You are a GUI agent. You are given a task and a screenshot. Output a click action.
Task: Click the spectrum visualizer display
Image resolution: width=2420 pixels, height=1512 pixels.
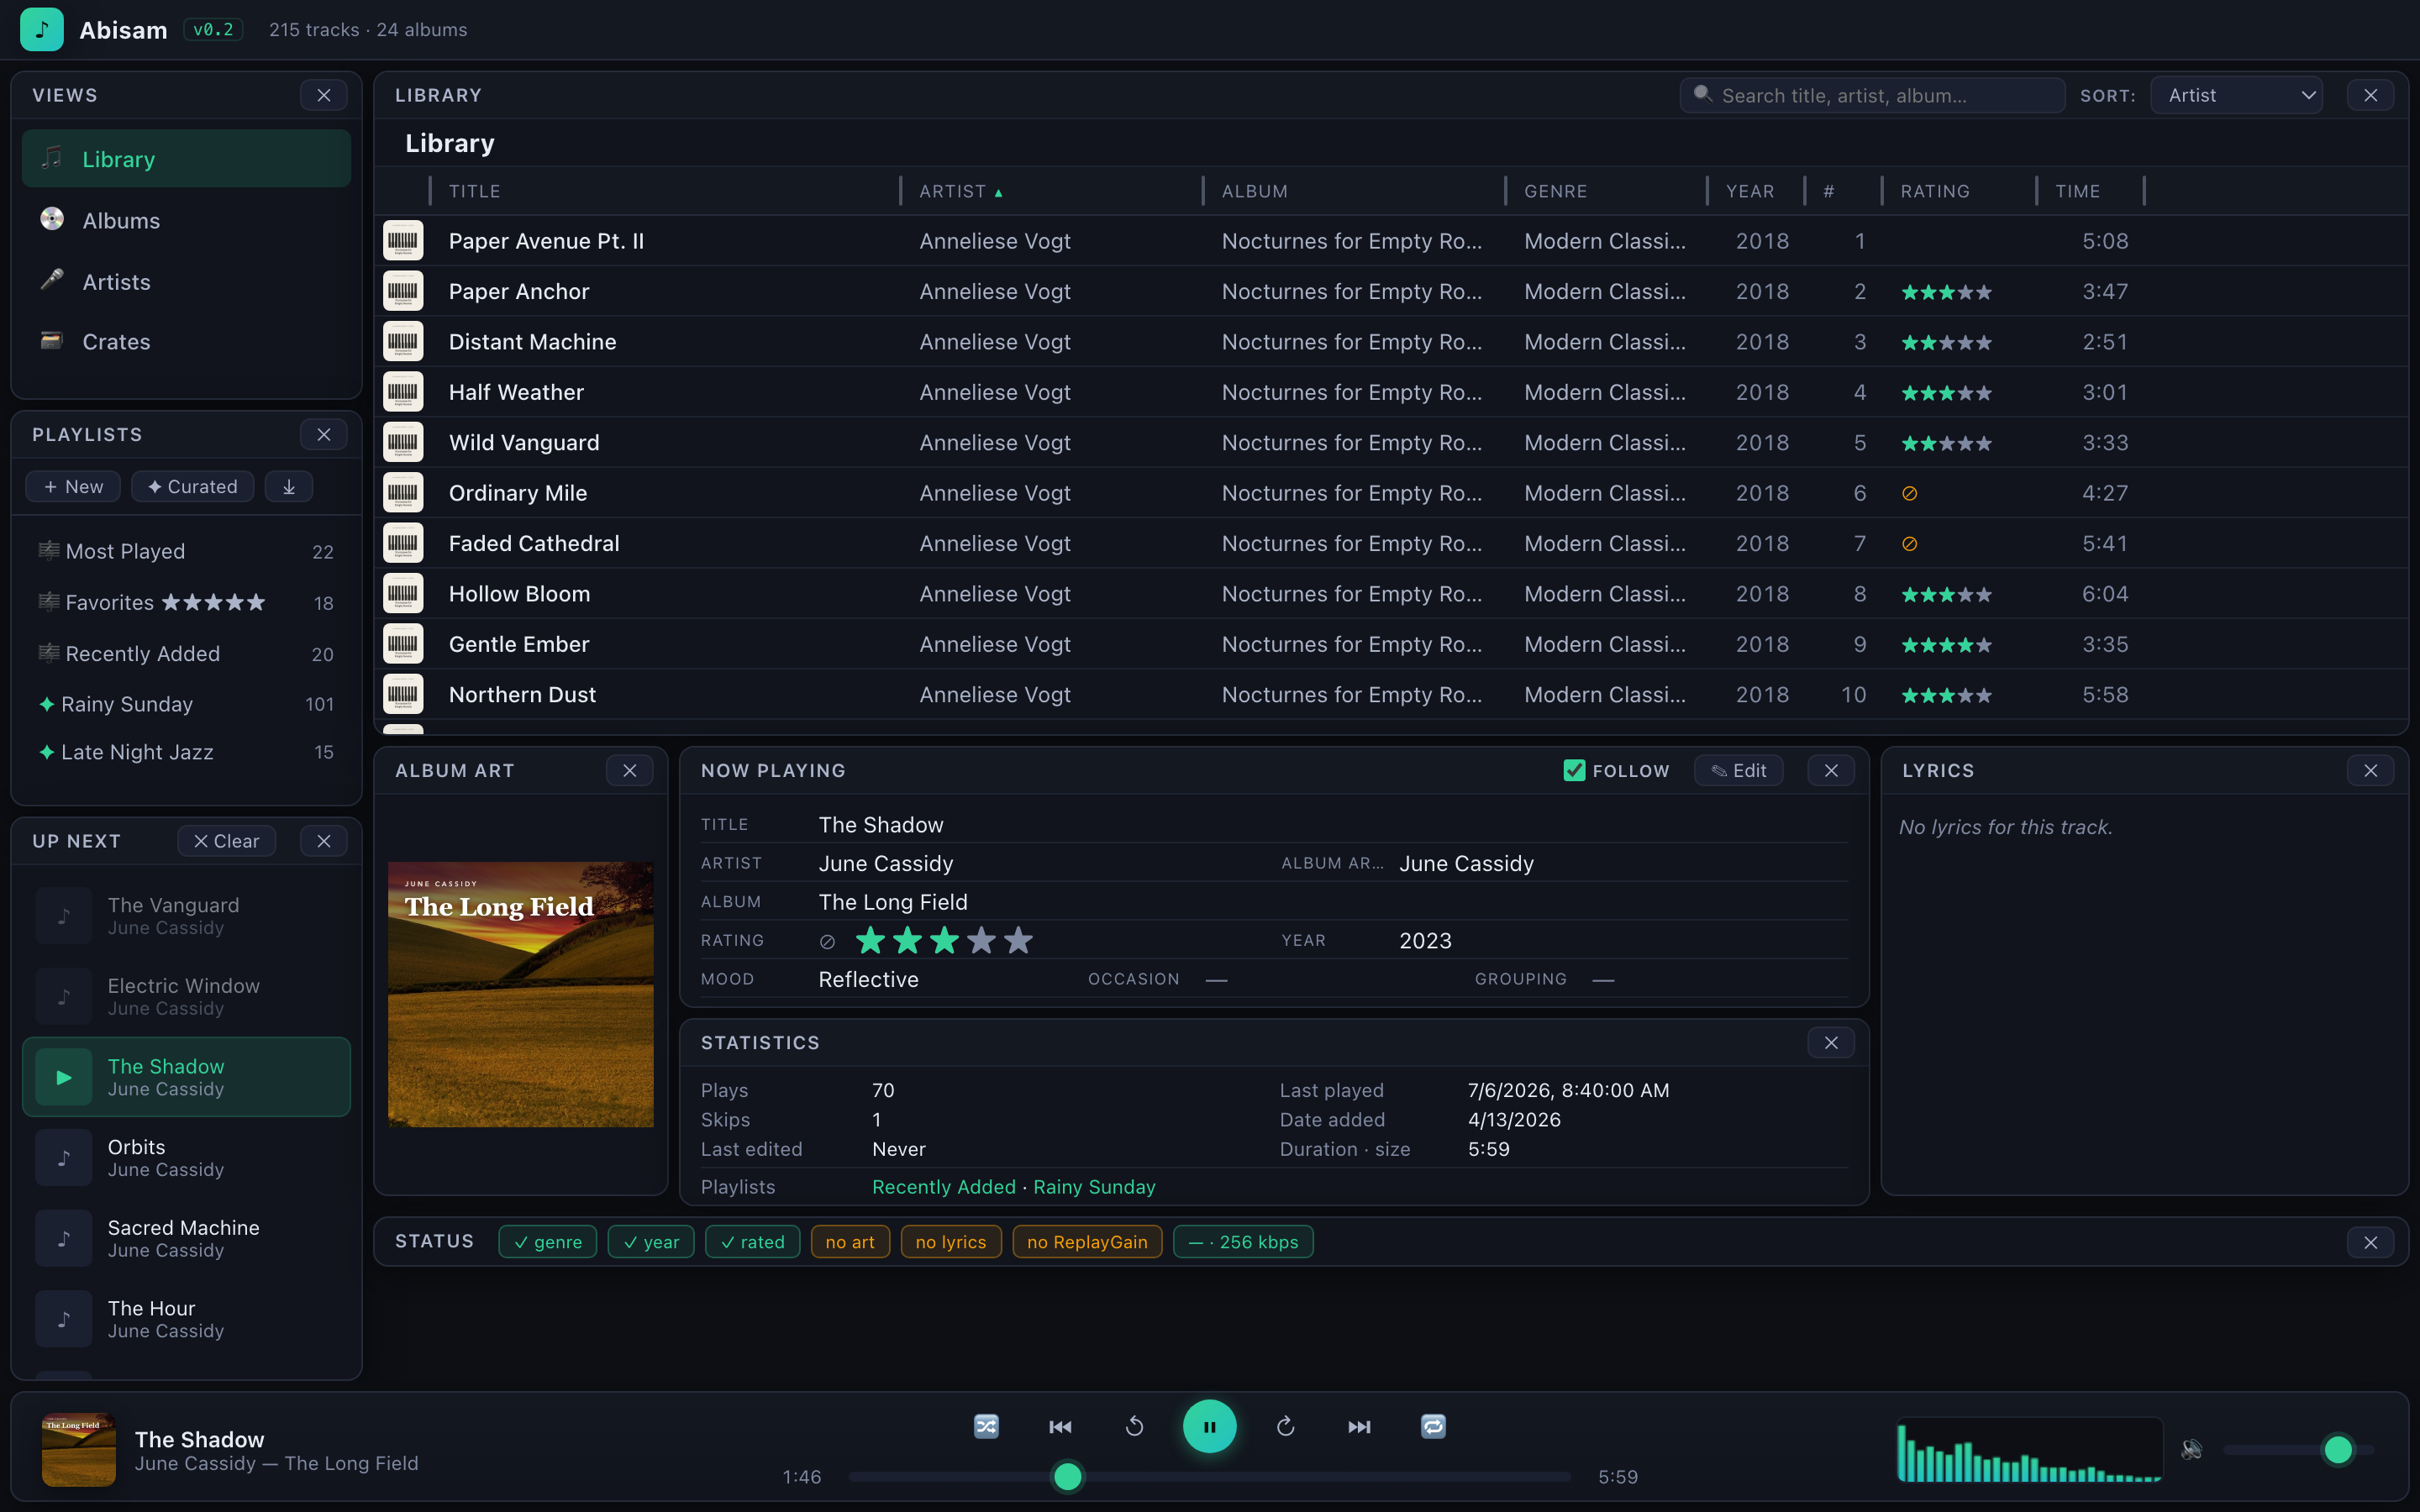point(2029,1449)
